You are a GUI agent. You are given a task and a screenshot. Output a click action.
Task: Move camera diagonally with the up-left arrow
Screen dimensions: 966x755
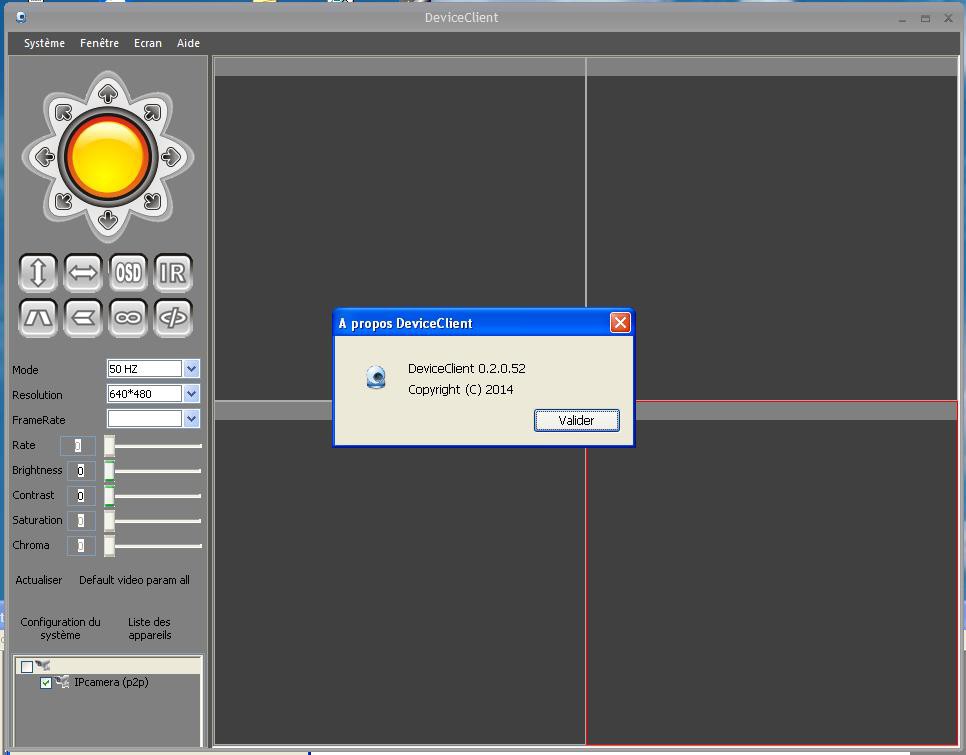[x=63, y=112]
